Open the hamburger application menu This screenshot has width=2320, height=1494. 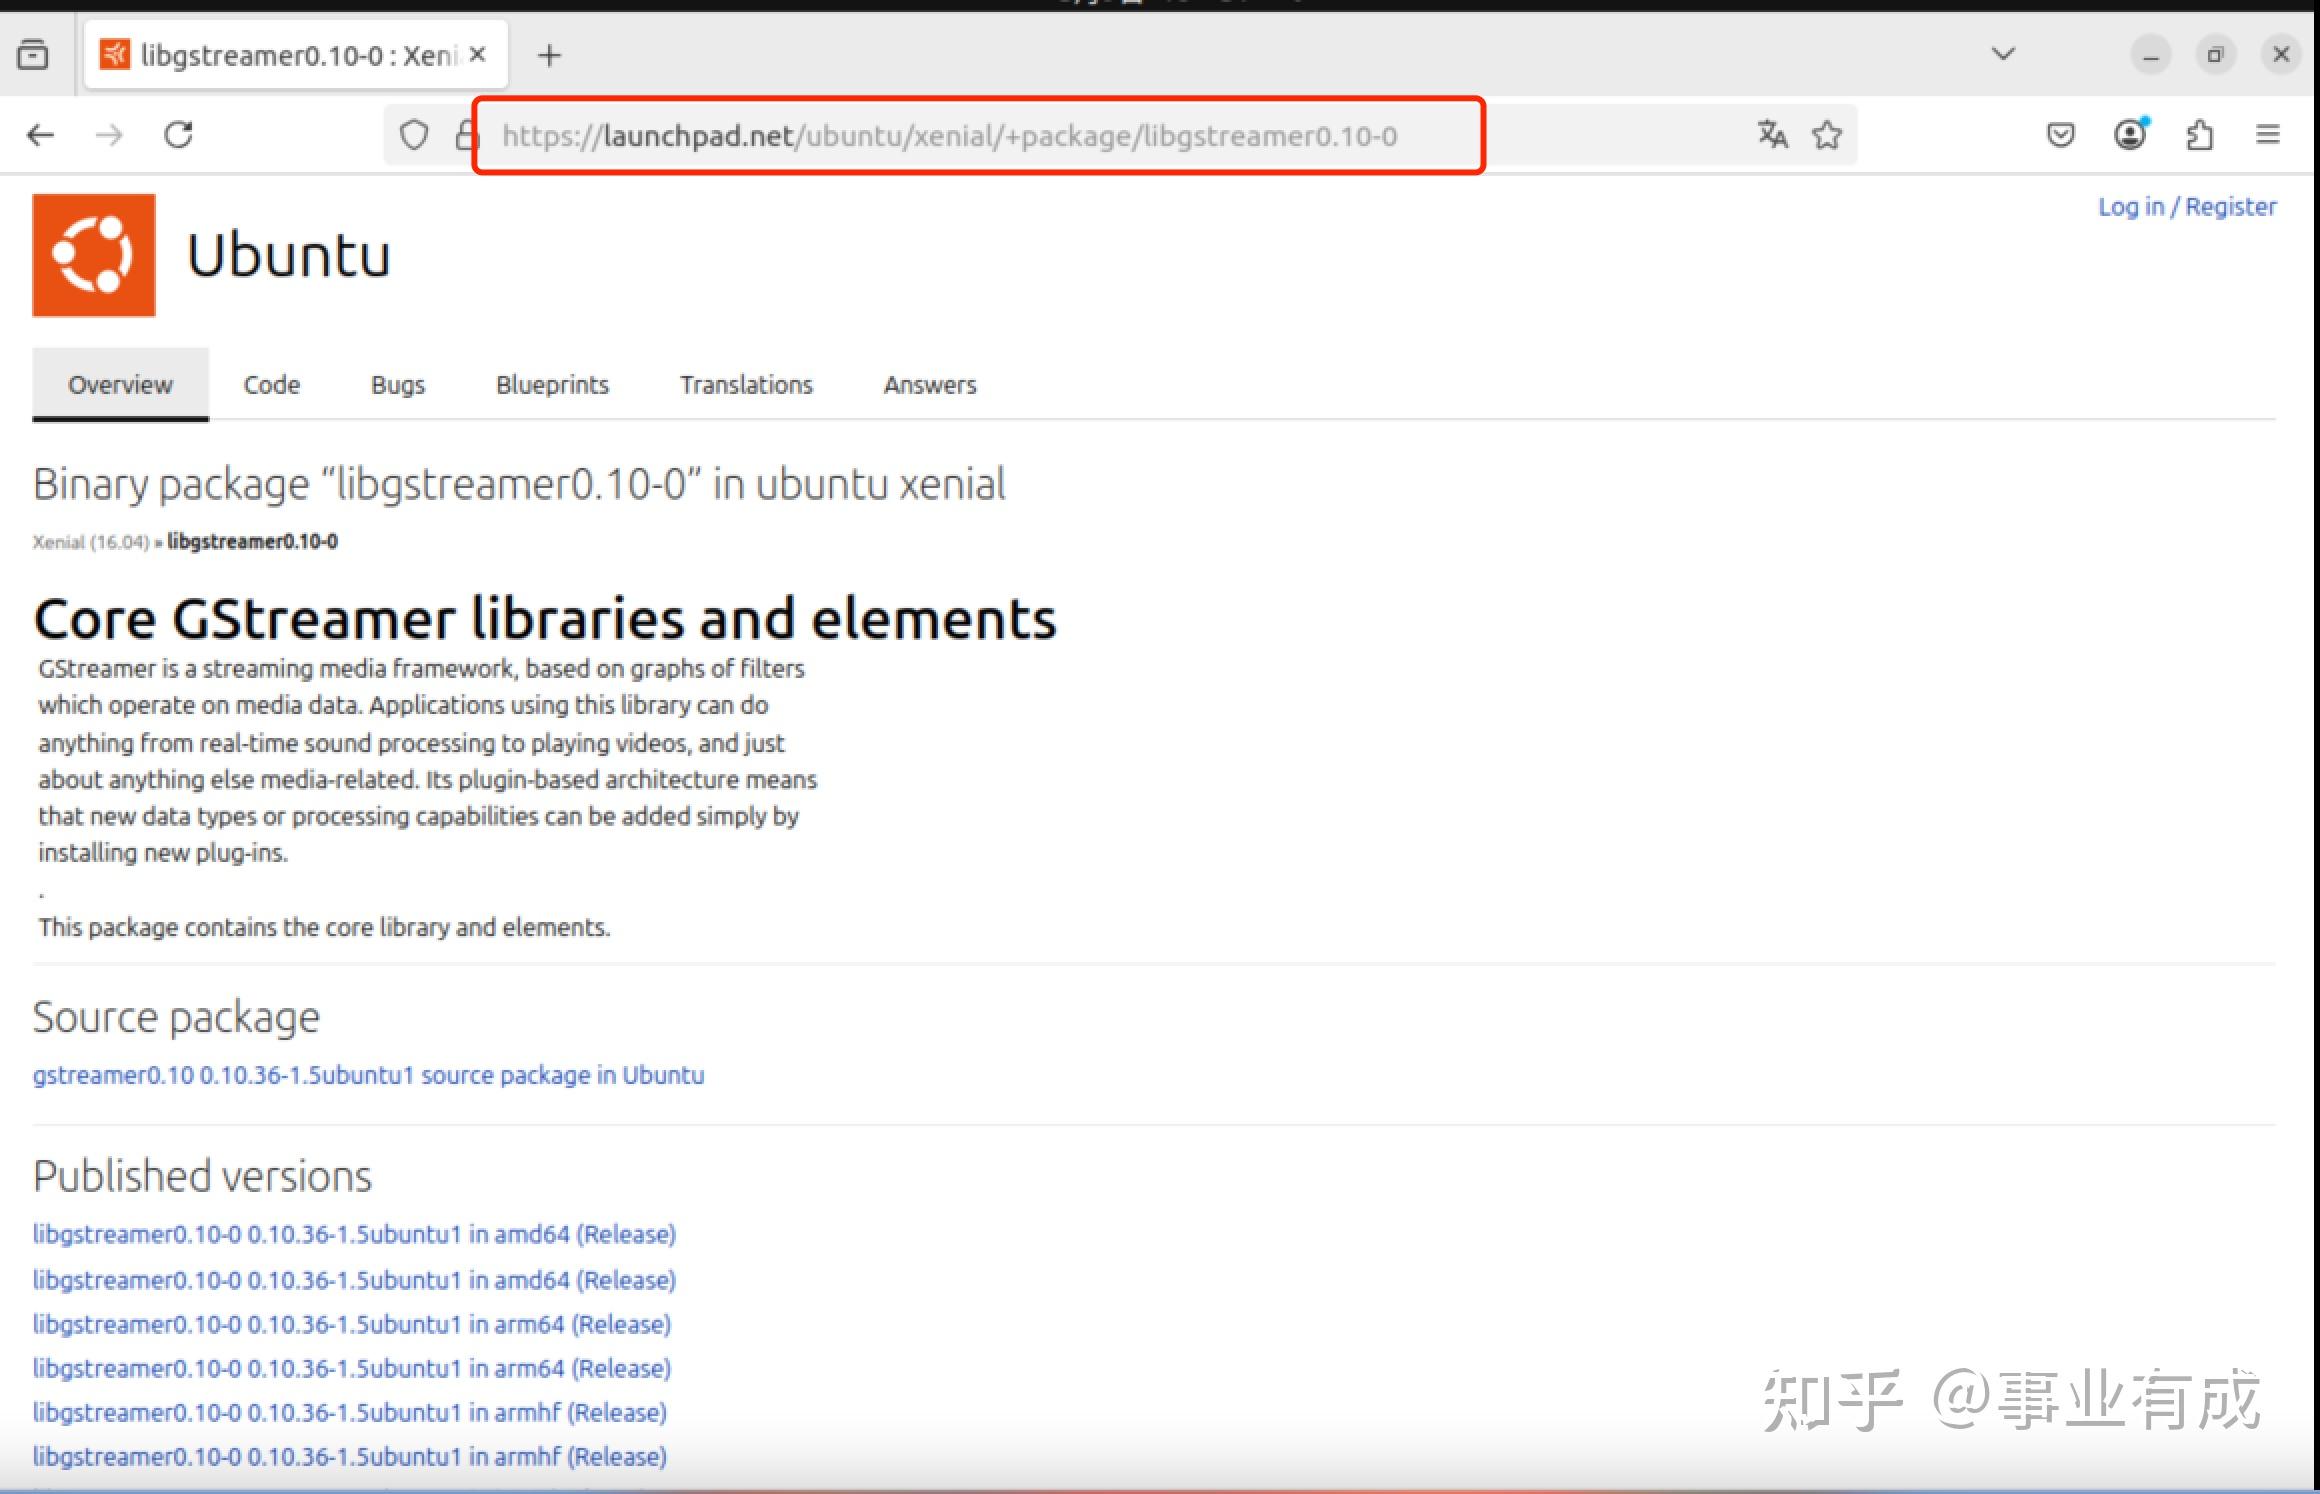tap(2267, 134)
